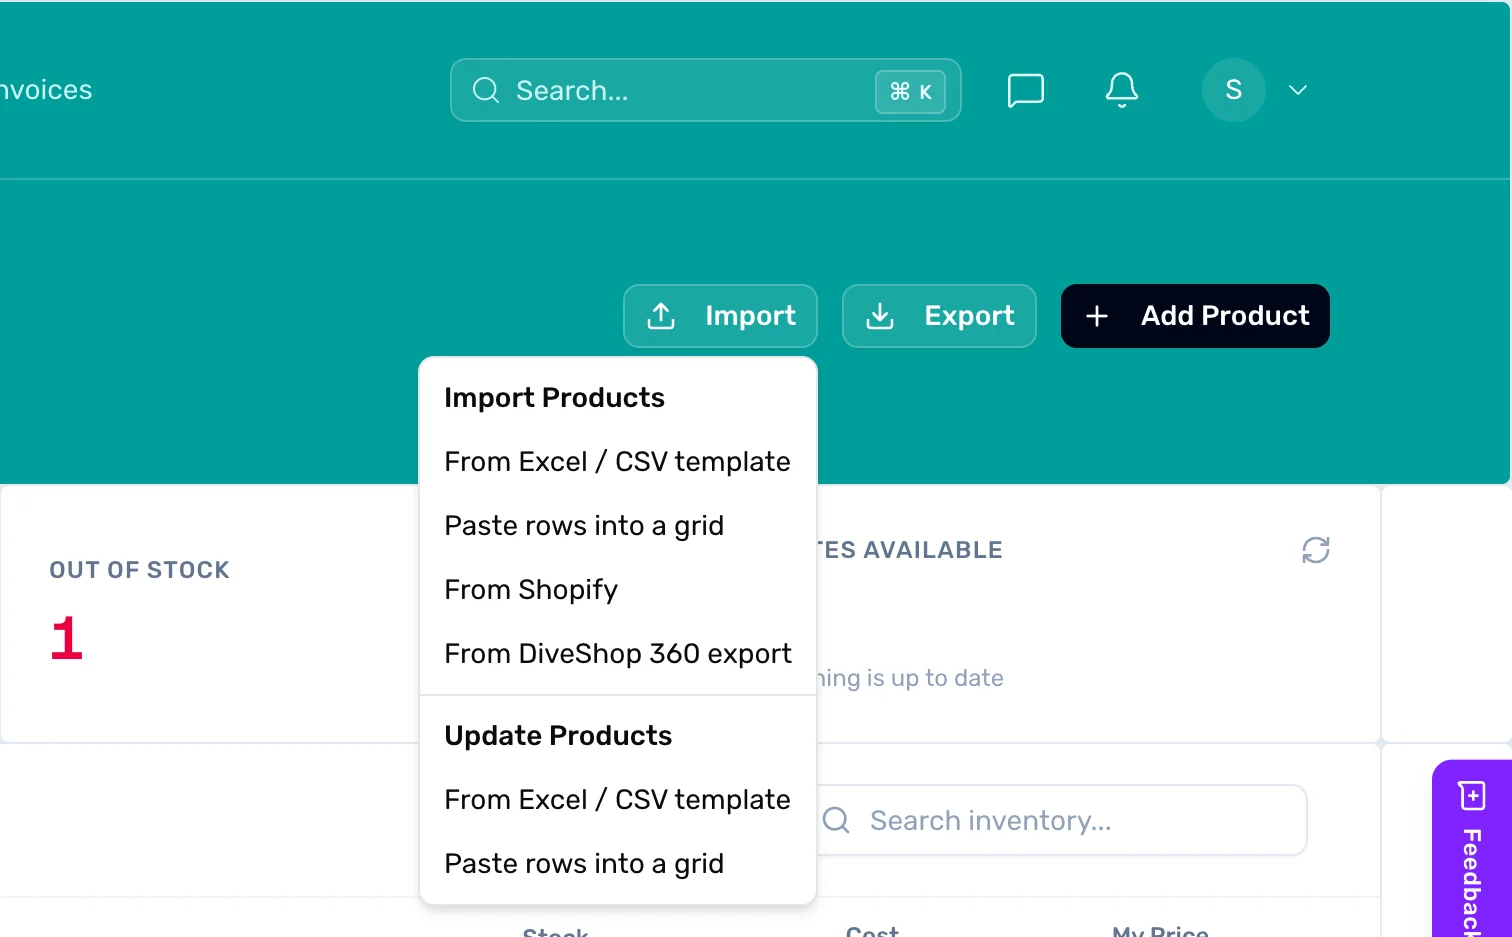Choose Update Products Paste rows into a grid
This screenshot has width=1512, height=937.
pos(618,864)
